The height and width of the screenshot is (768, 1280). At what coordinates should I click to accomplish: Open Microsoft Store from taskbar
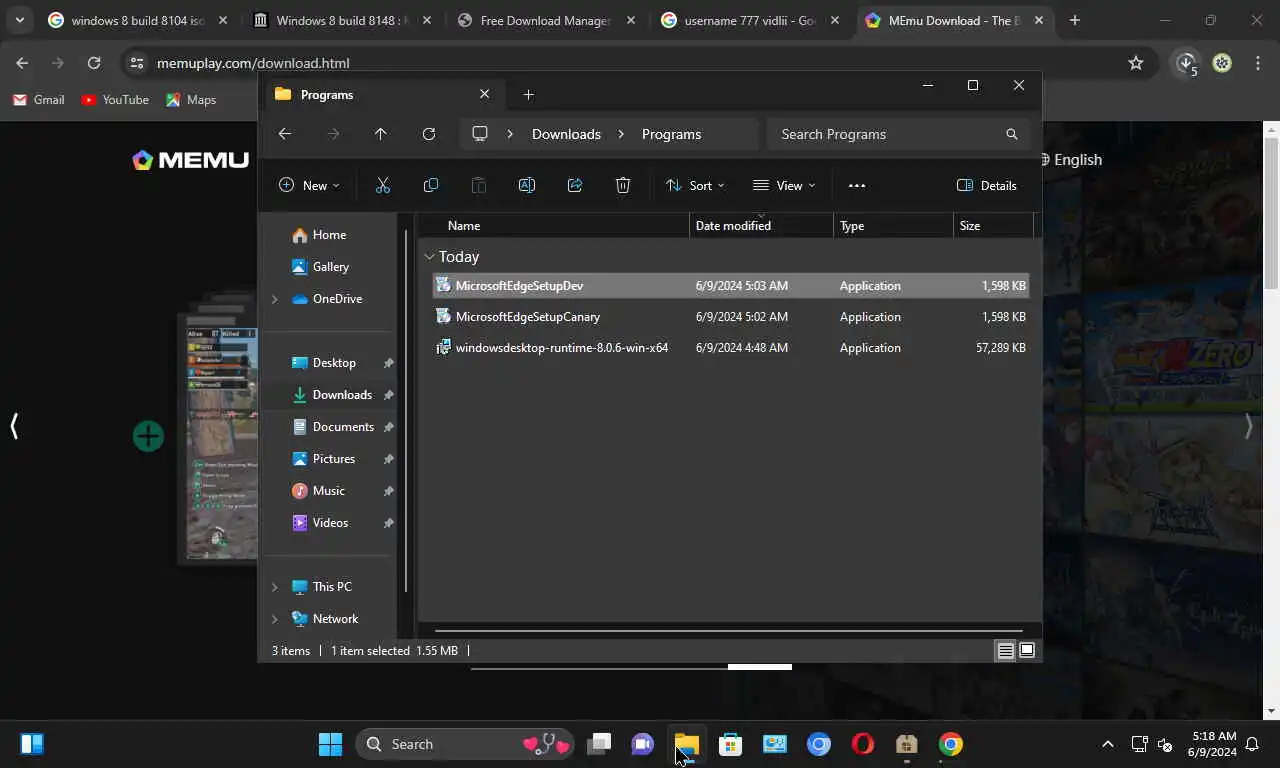click(731, 744)
